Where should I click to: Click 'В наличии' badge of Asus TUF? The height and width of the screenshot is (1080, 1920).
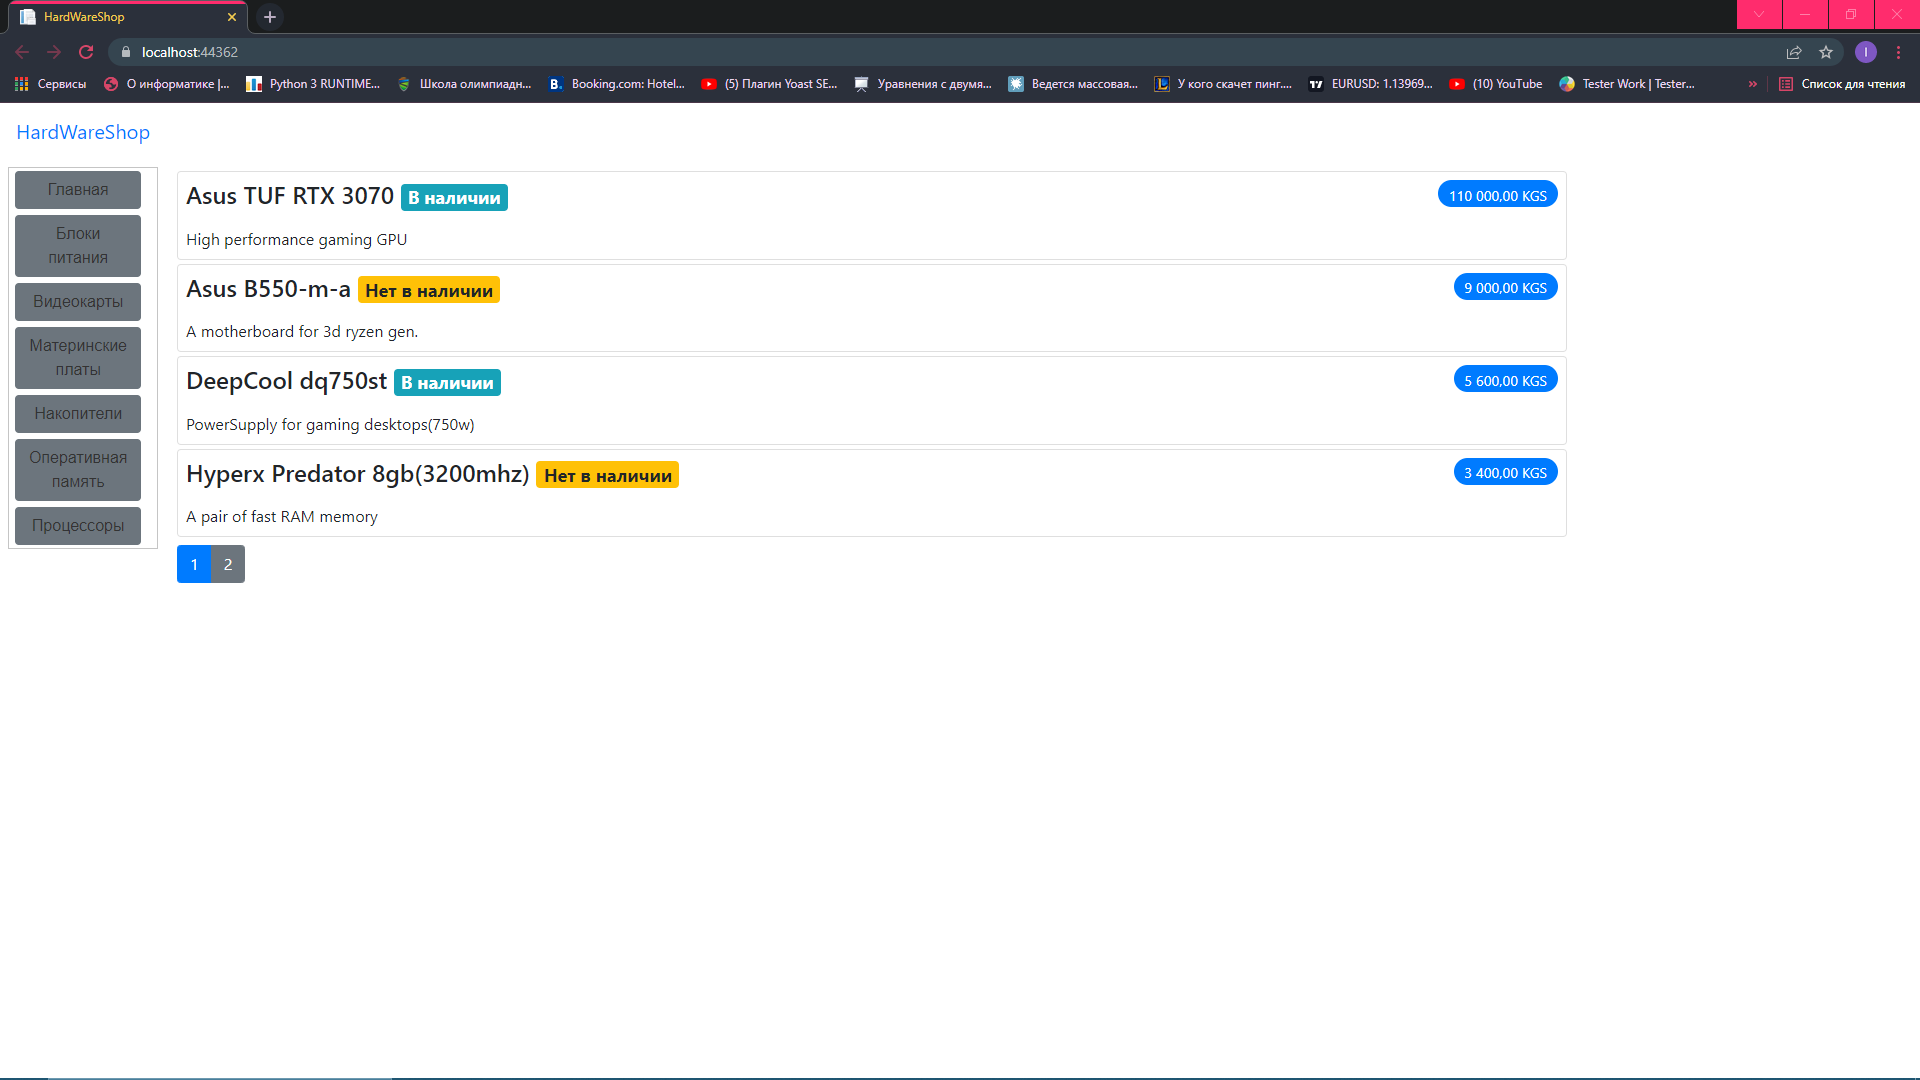(454, 198)
